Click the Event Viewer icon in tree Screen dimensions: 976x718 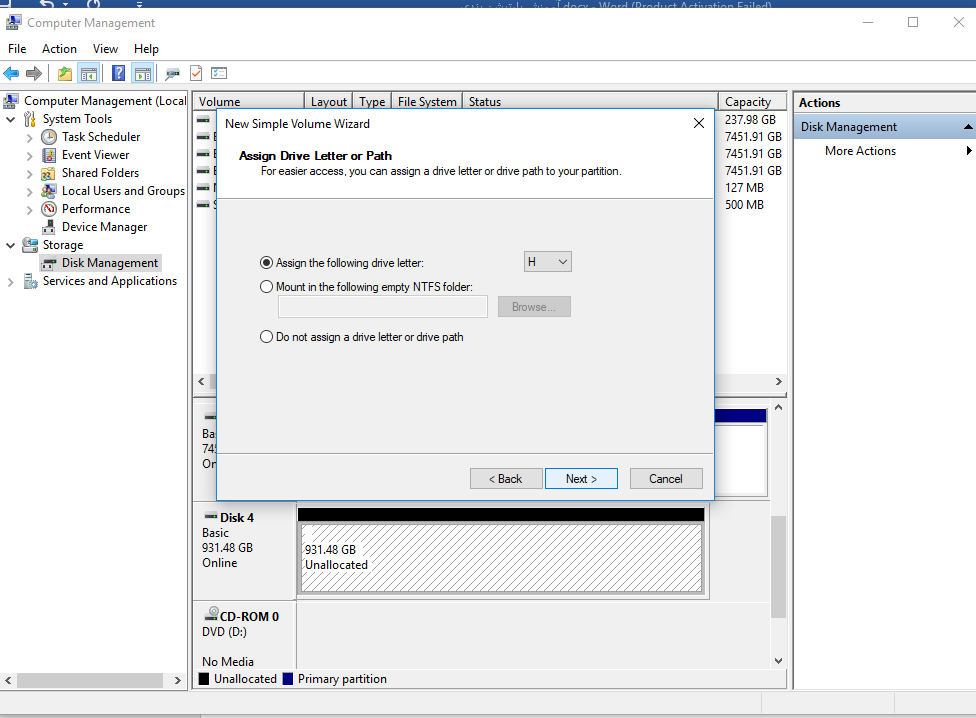click(49, 155)
